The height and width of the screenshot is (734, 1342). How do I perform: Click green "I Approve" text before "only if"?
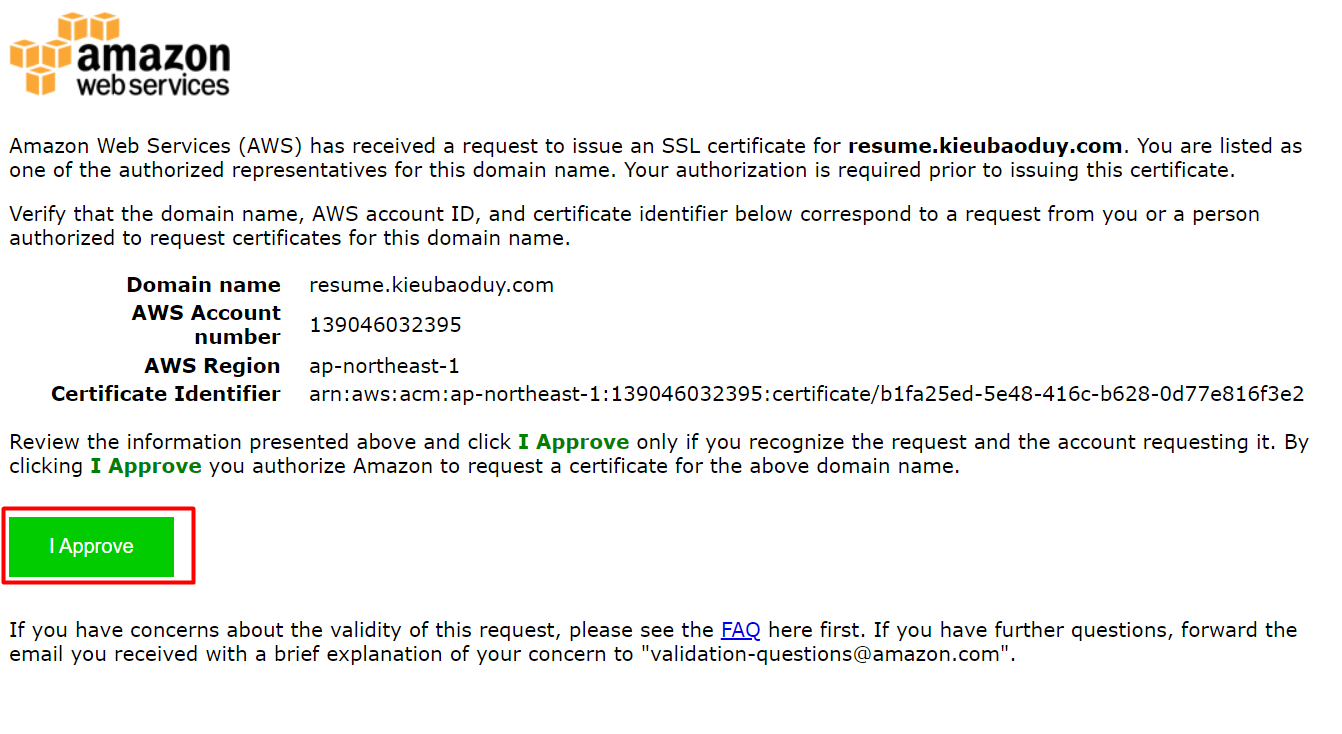pyautogui.click(x=573, y=442)
